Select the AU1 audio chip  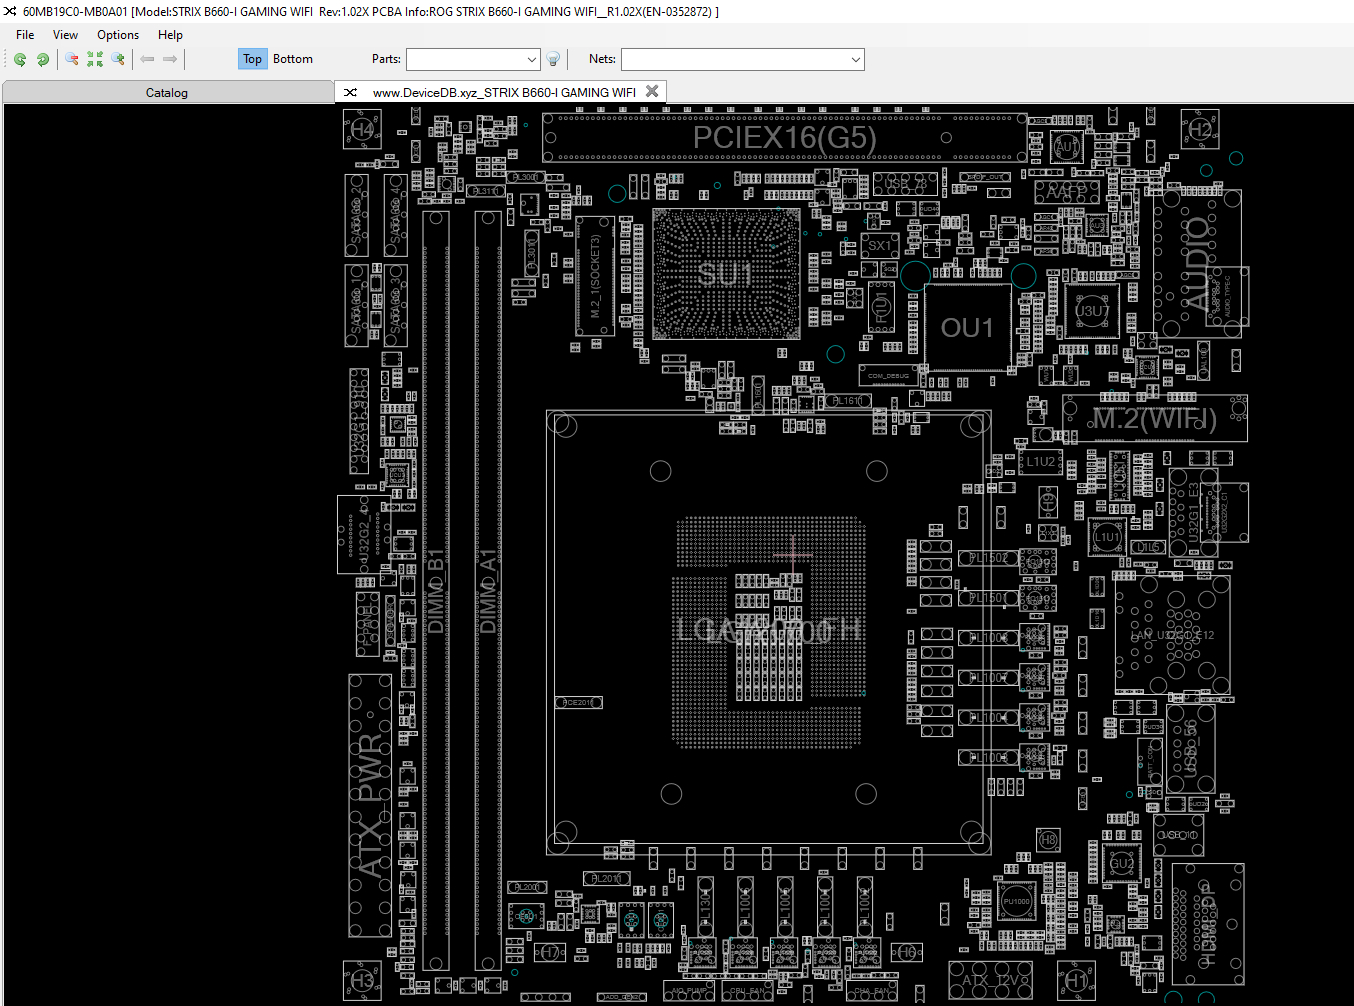[1067, 147]
